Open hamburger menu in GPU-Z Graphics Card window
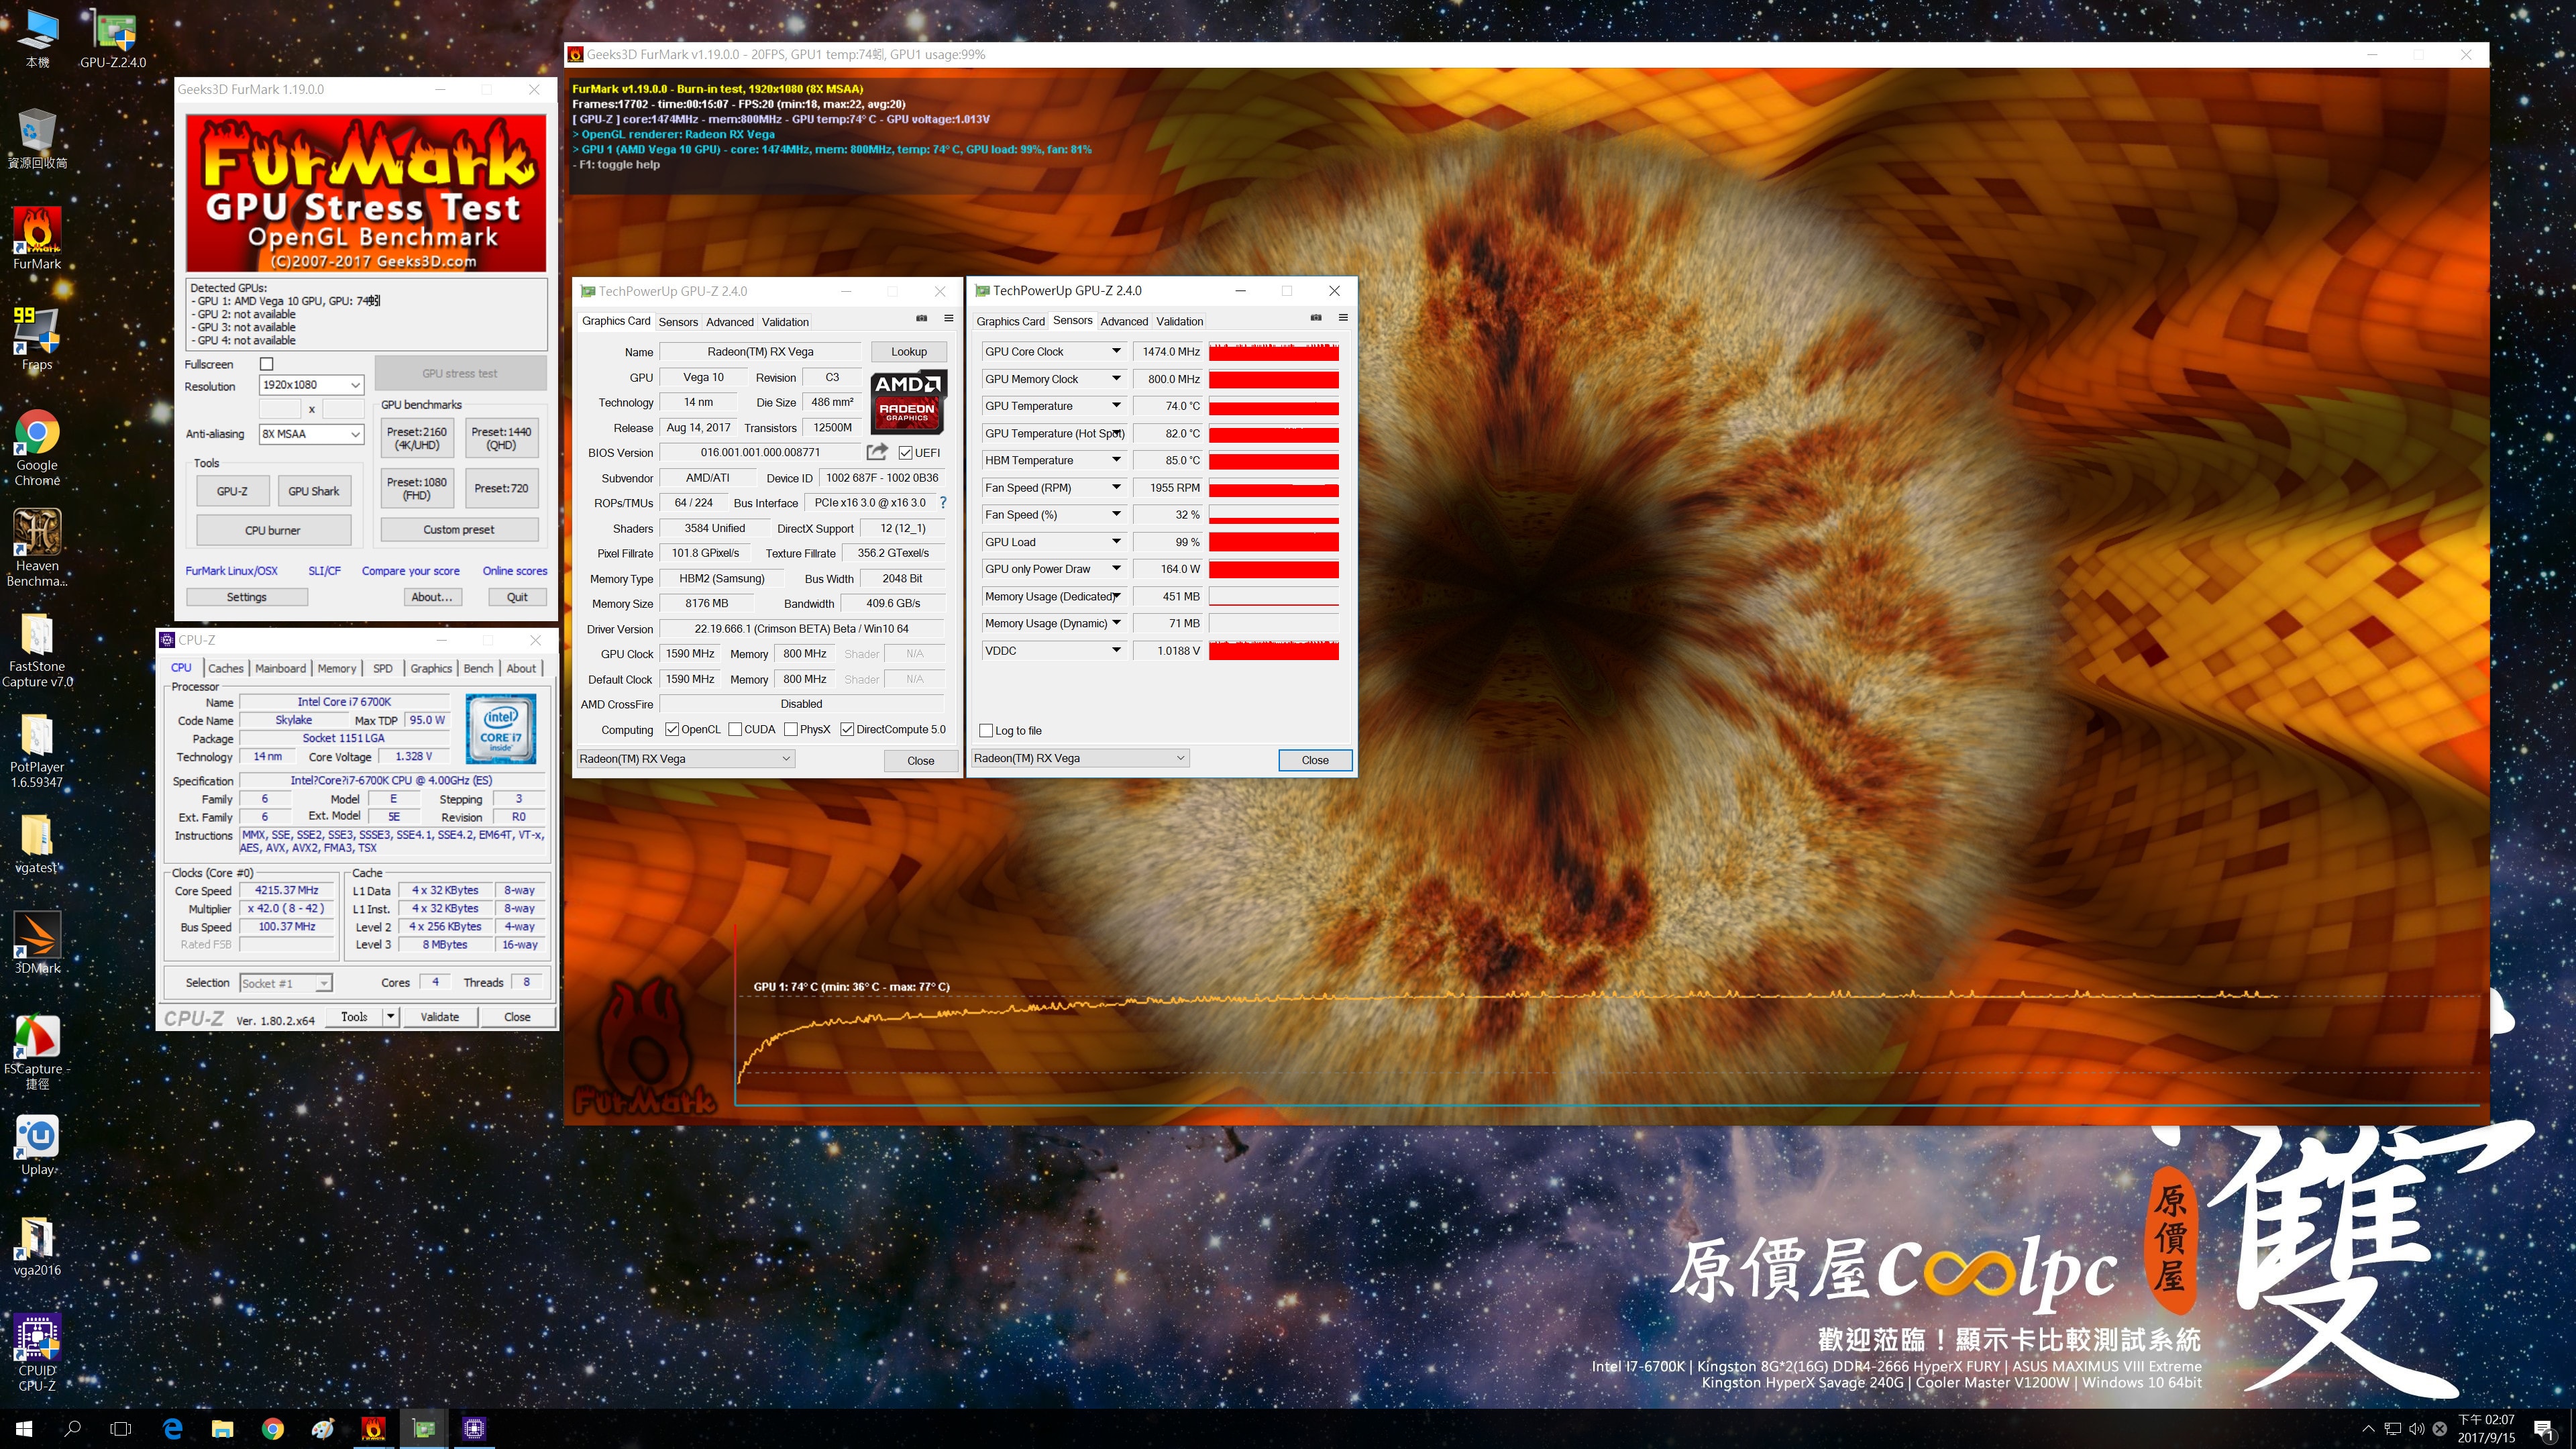This screenshot has width=2576, height=1449. pyautogui.click(x=948, y=318)
